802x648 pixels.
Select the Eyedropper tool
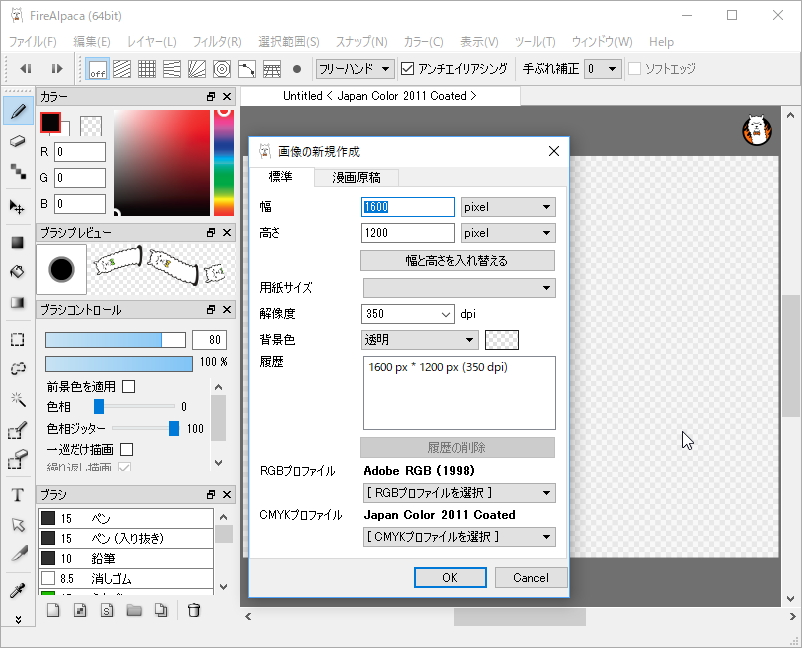(x=17, y=592)
